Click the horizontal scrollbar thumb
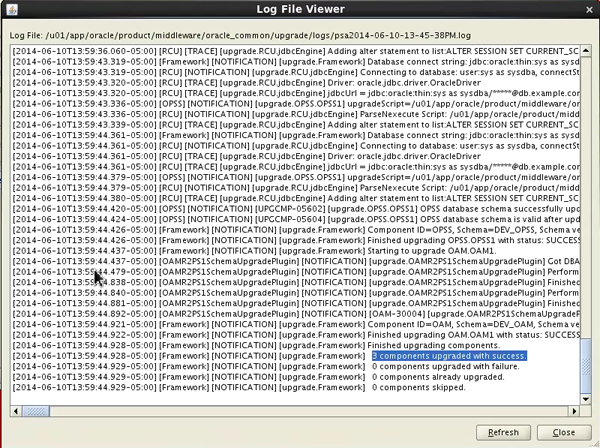 point(36,411)
